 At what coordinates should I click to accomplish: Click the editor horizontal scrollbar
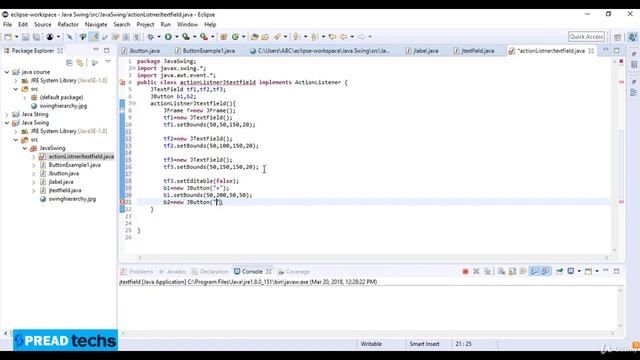tap(373, 258)
